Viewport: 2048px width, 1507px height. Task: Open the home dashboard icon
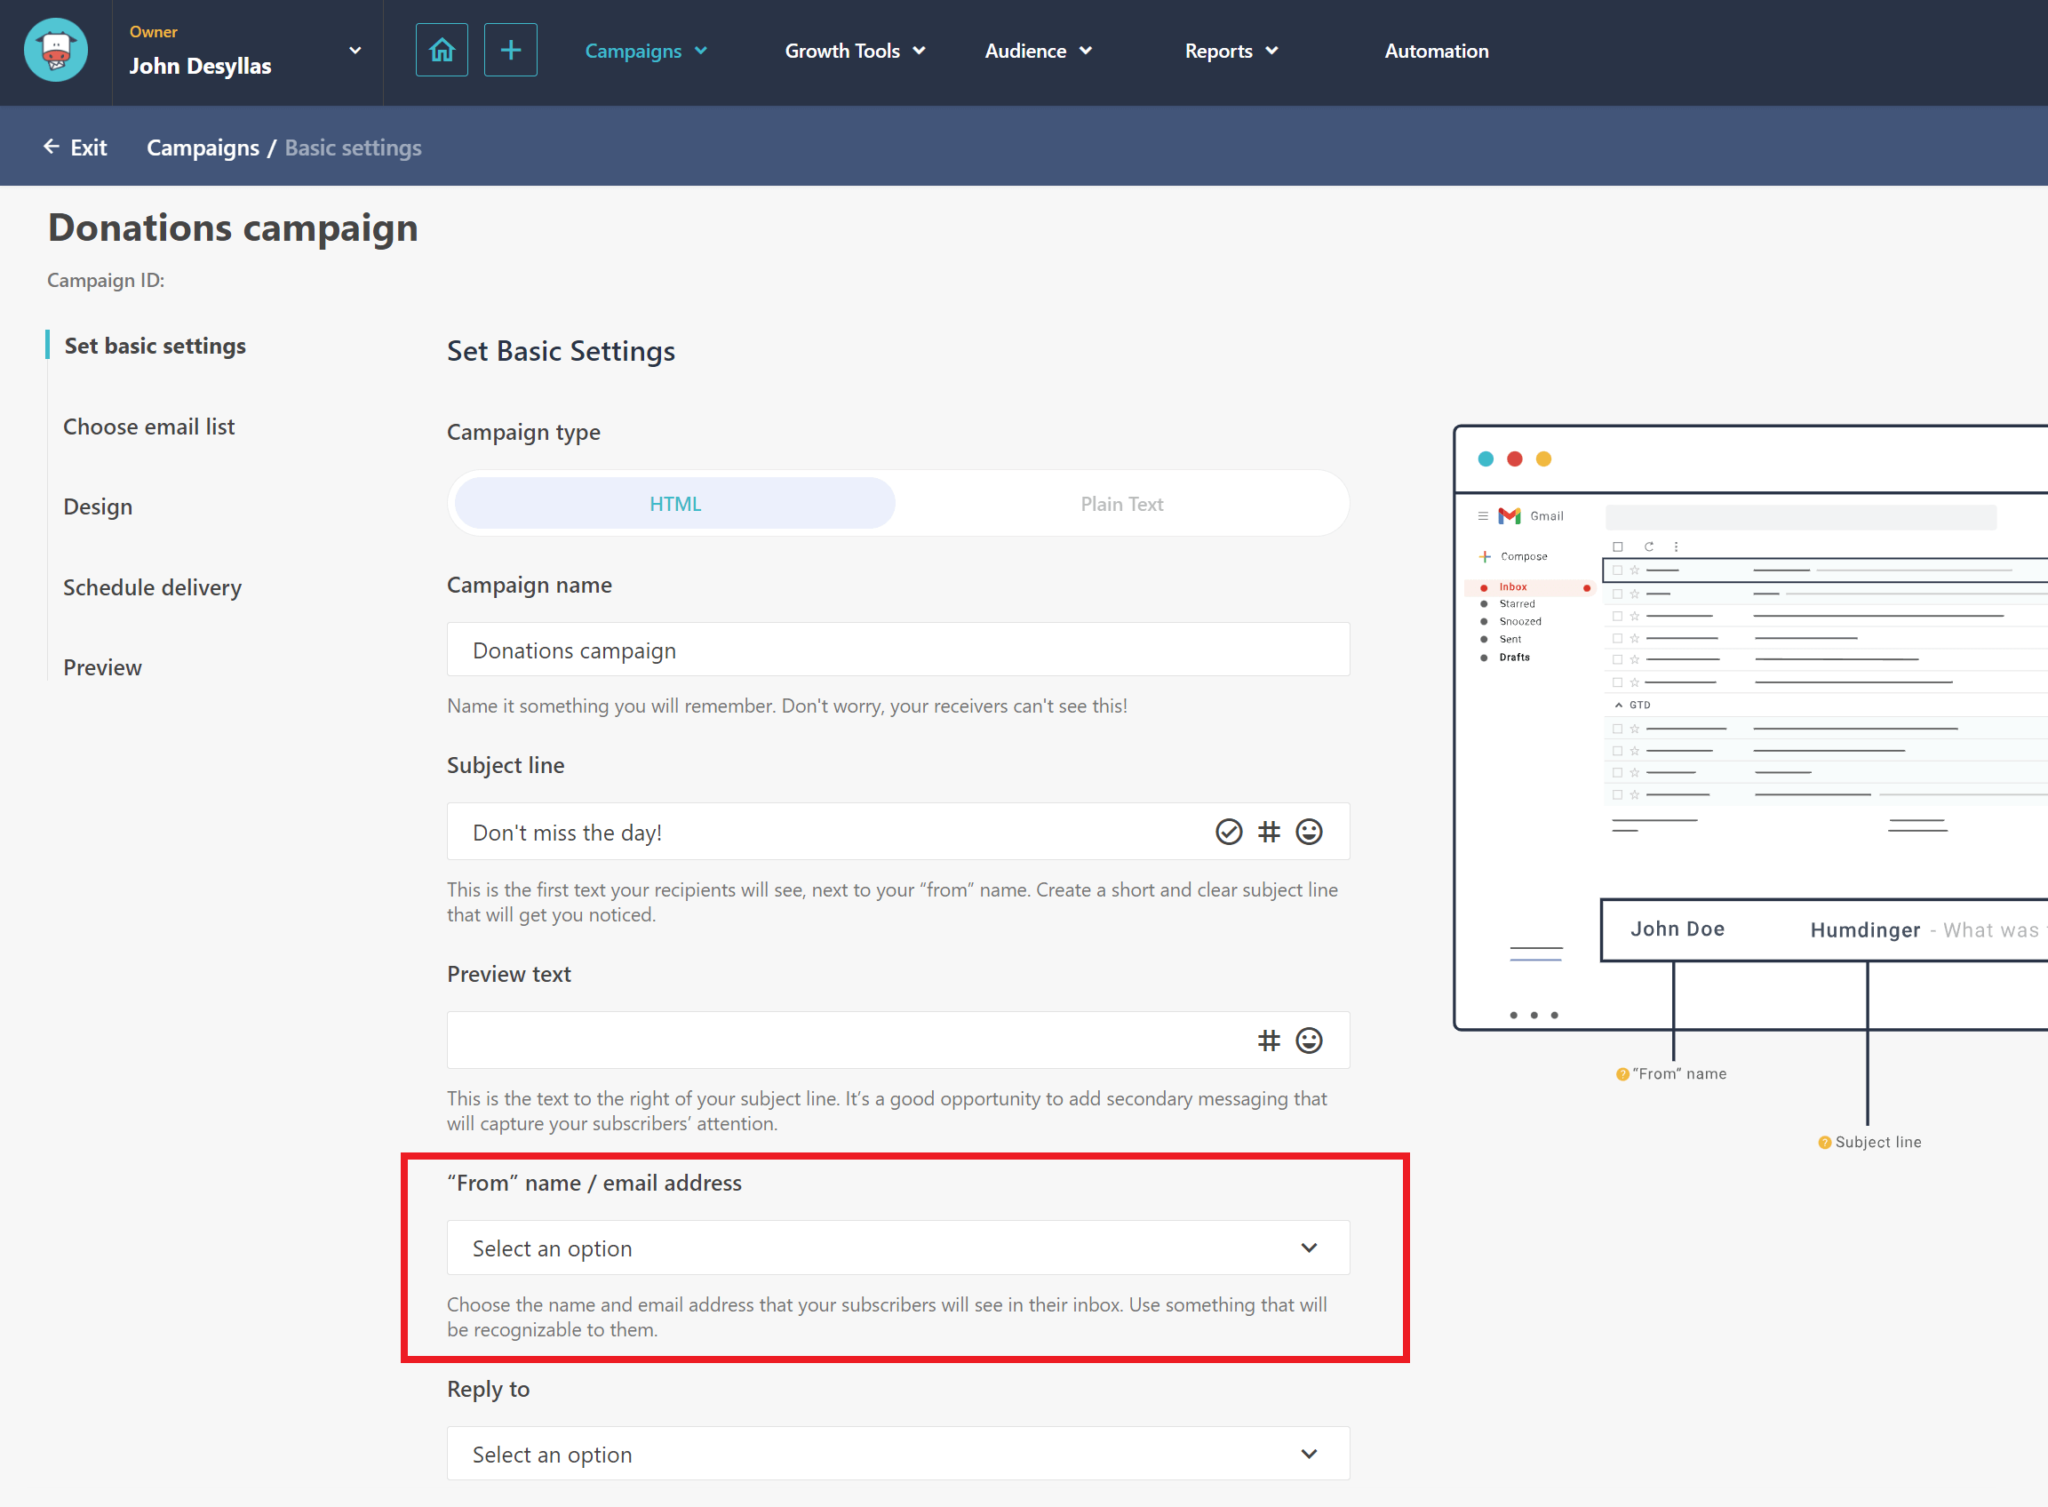tap(441, 49)
